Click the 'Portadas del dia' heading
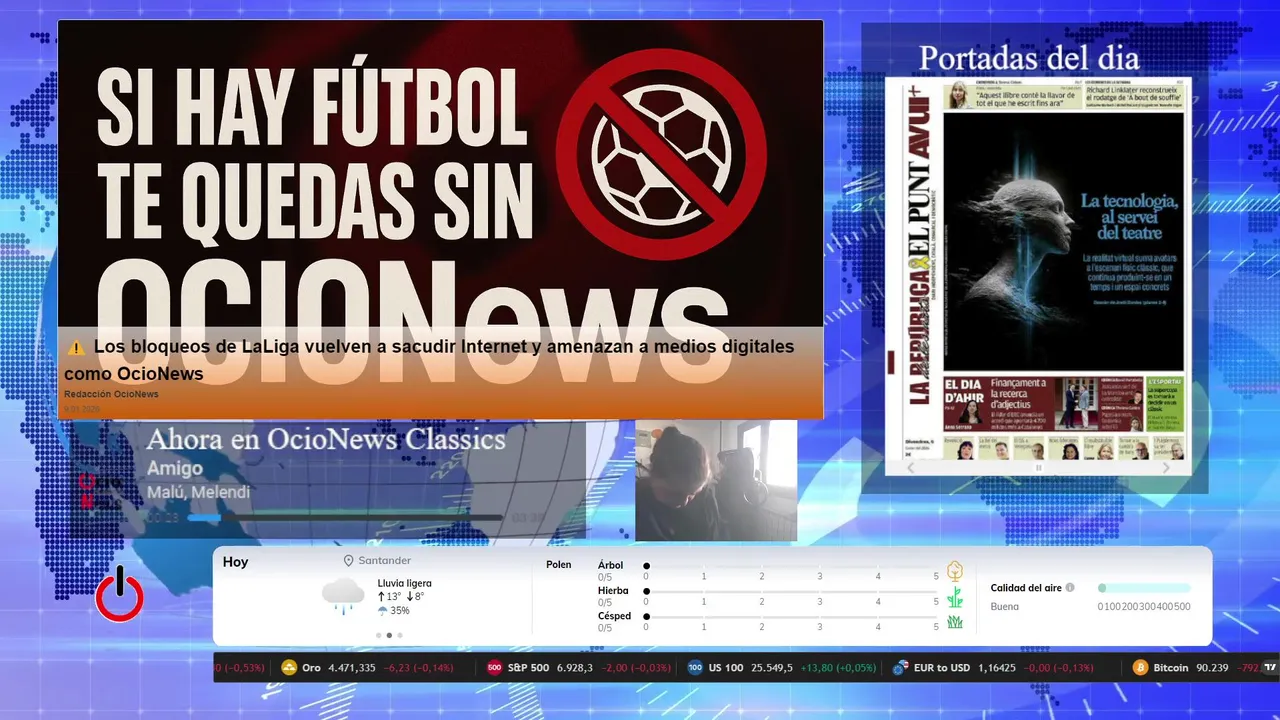Screen dimensions: 1280x720 tap(1029, 57)
